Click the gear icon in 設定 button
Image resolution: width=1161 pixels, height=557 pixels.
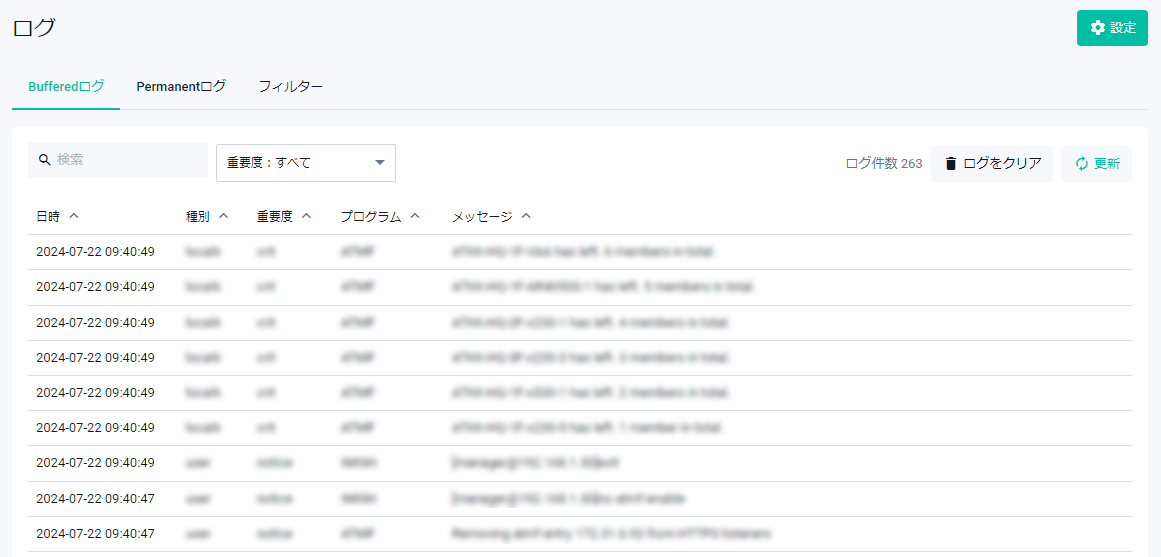click(x=1098, y=28)
